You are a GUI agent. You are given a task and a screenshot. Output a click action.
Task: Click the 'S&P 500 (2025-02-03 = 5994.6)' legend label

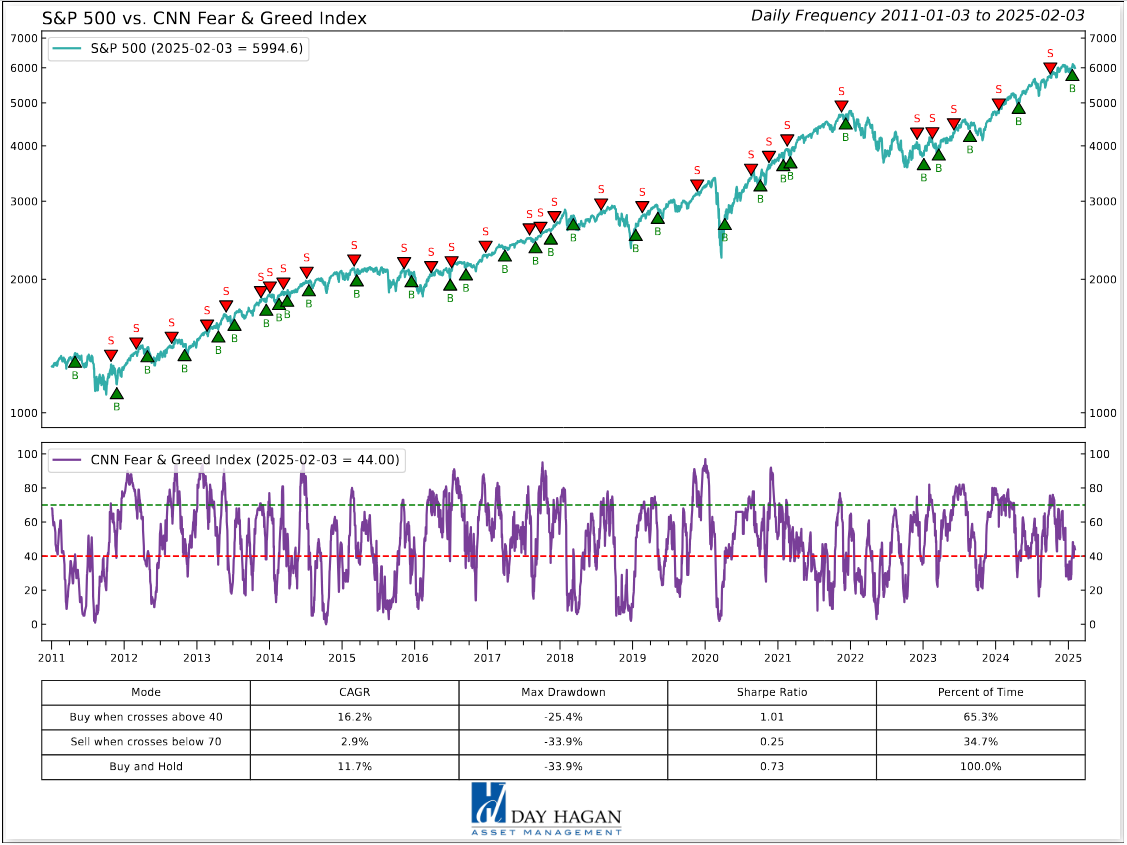pyautogui.click(x=196, y=49)
